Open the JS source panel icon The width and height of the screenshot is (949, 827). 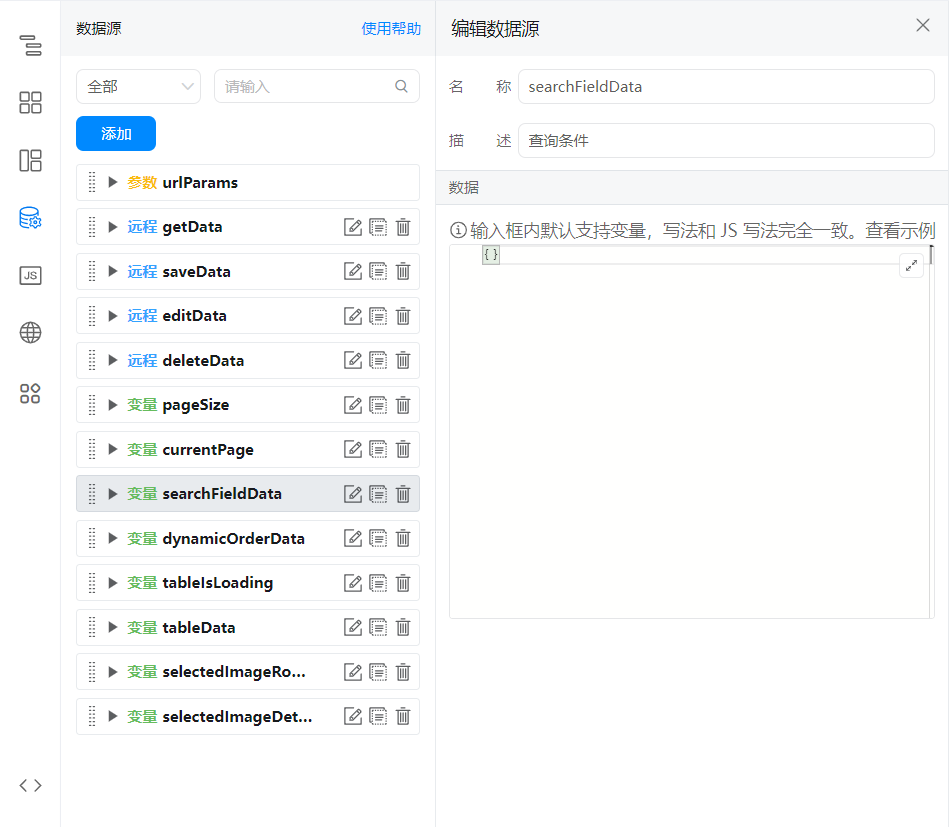click(30, 276)
